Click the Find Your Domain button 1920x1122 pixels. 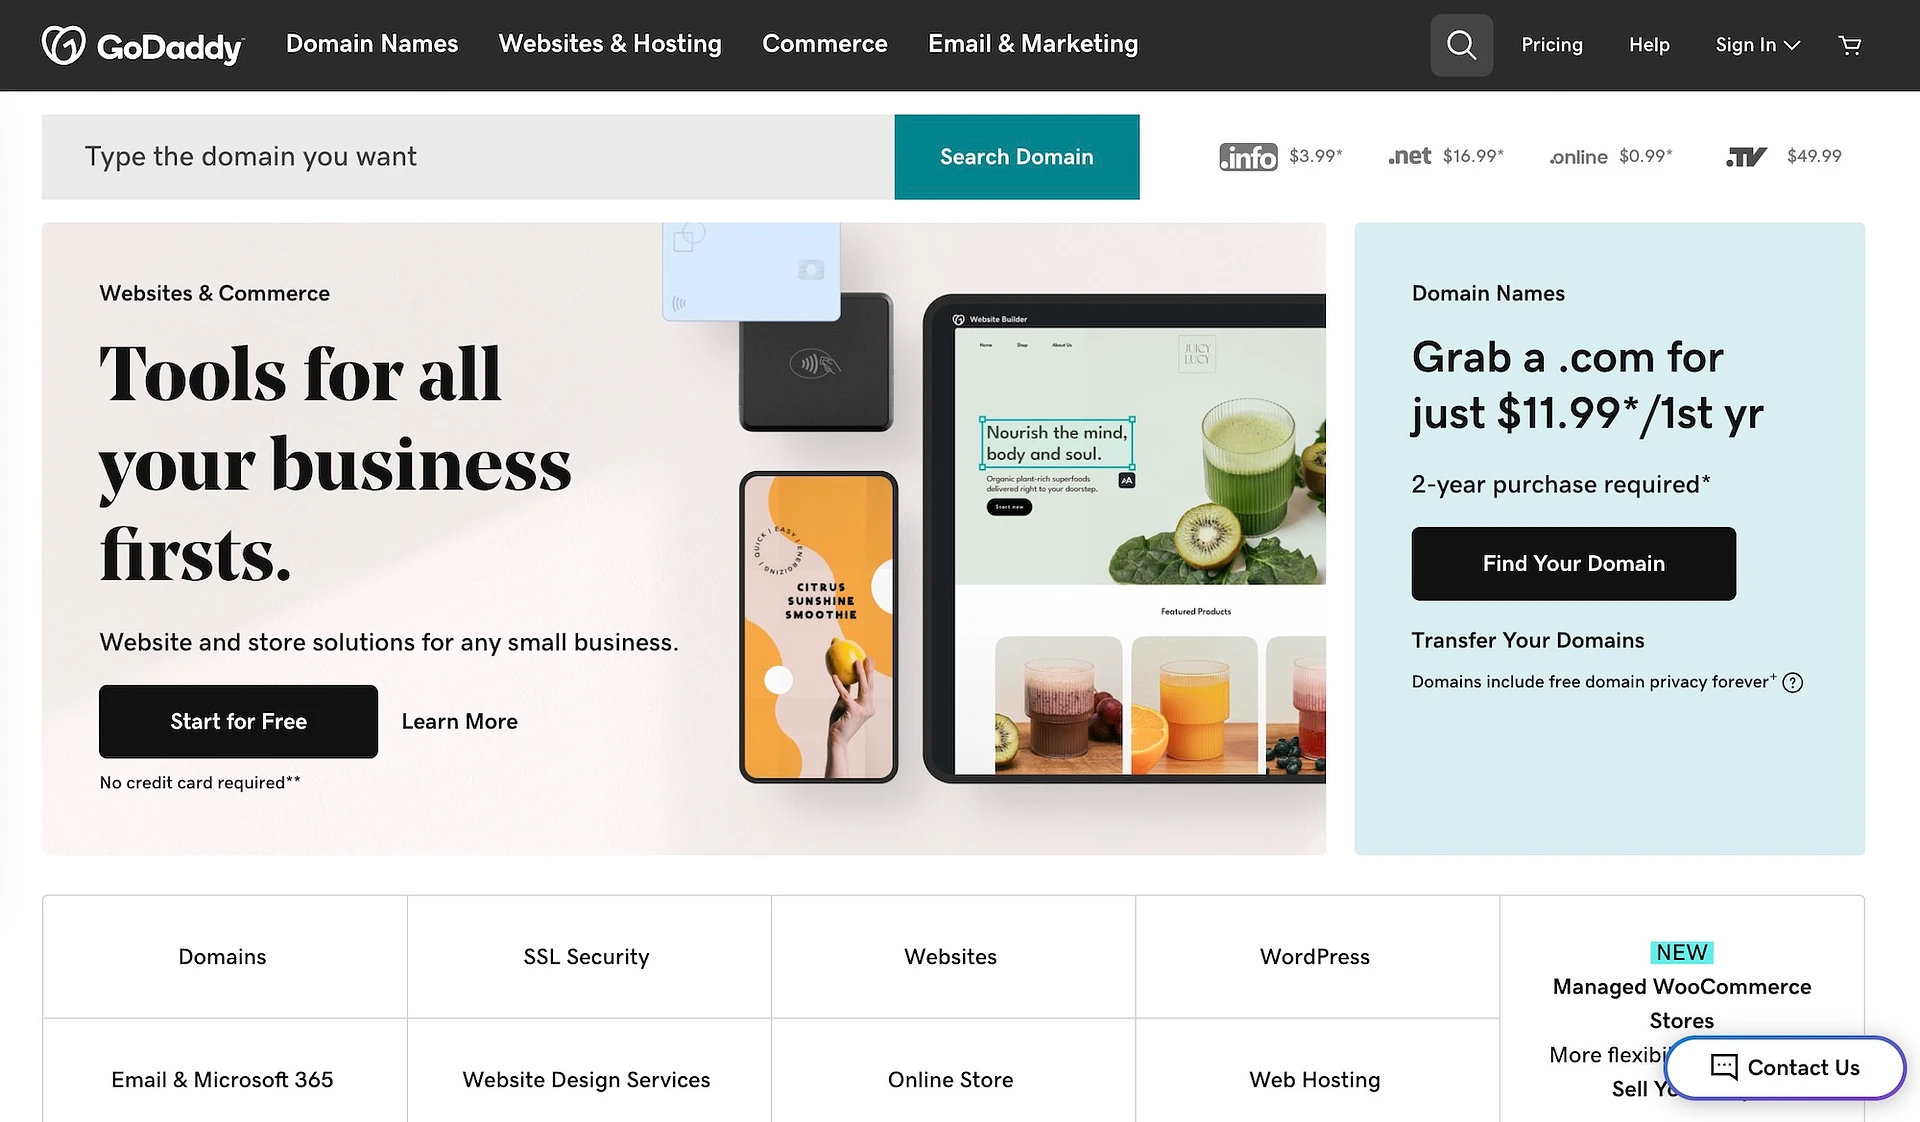pos(1573,562)
